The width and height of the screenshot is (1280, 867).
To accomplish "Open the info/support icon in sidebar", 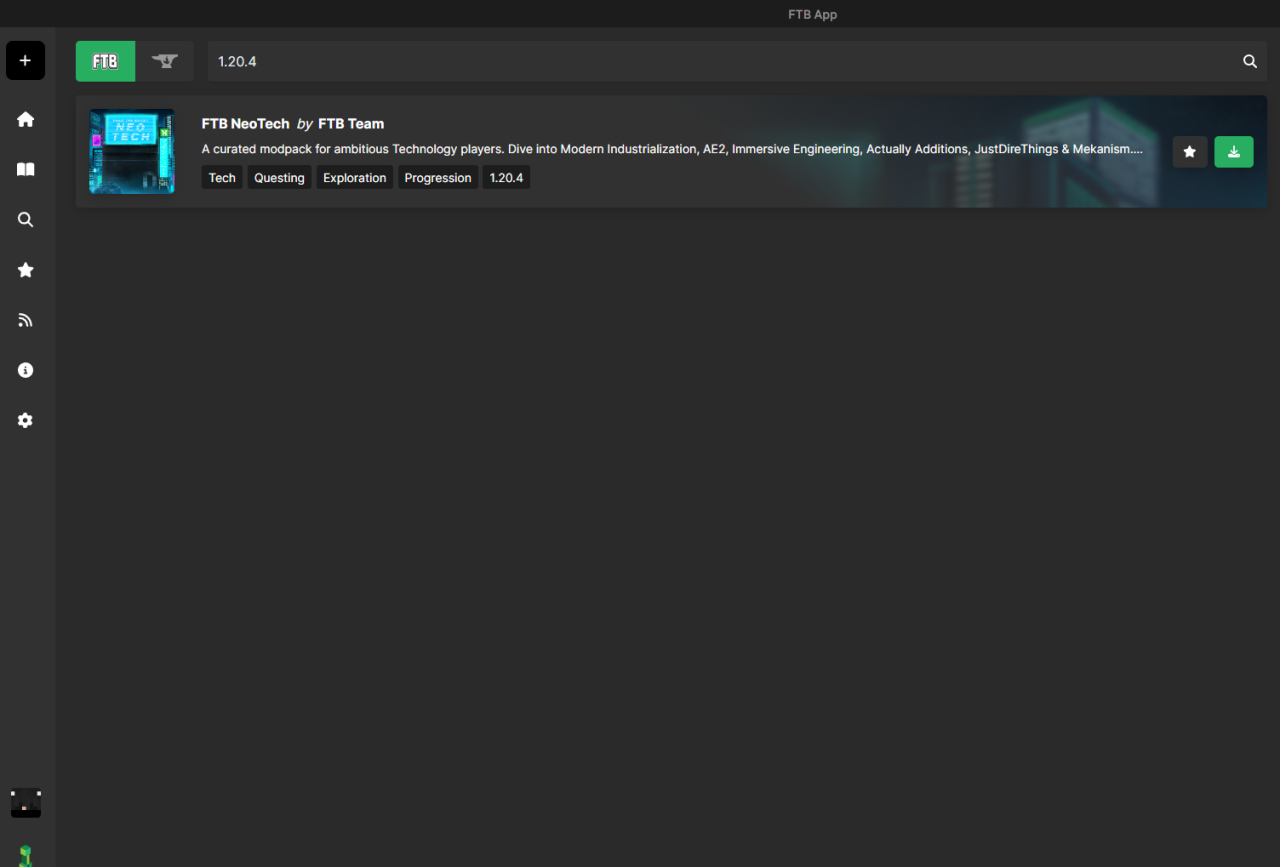I will (25, 370).
